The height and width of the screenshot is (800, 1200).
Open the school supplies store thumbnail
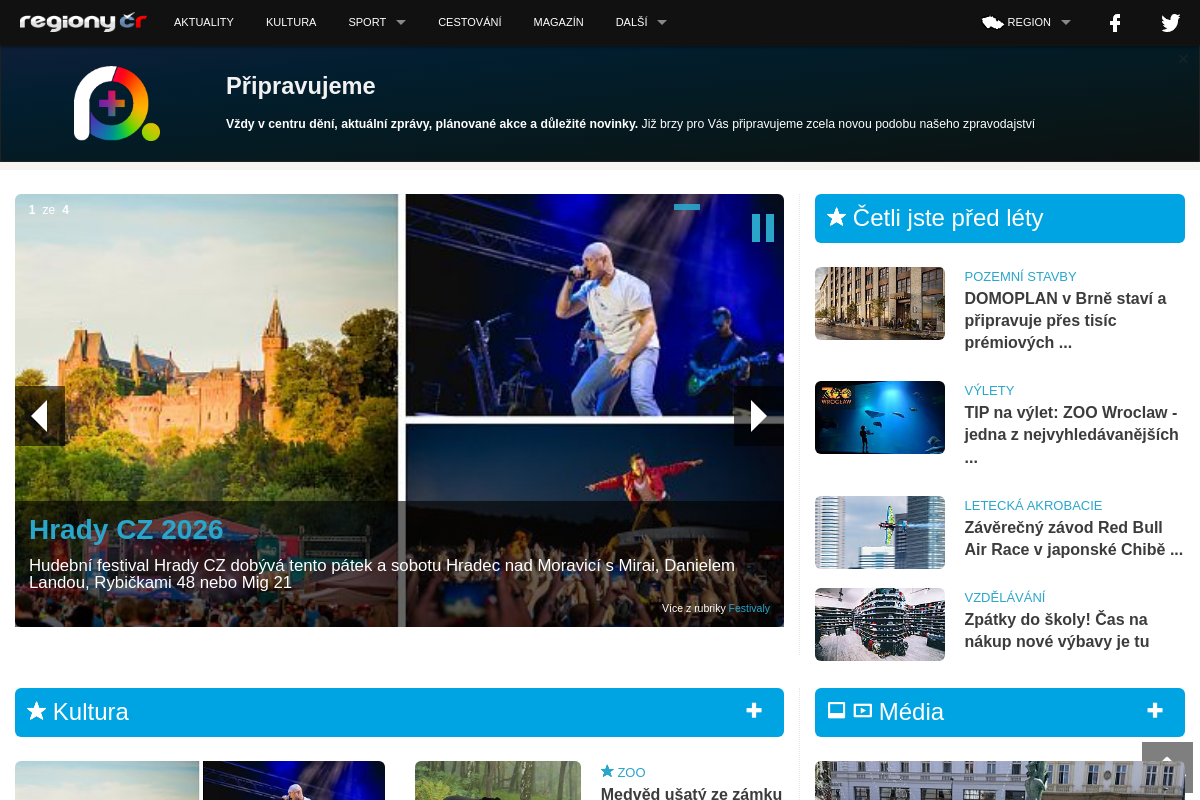(x=880, y=624)
